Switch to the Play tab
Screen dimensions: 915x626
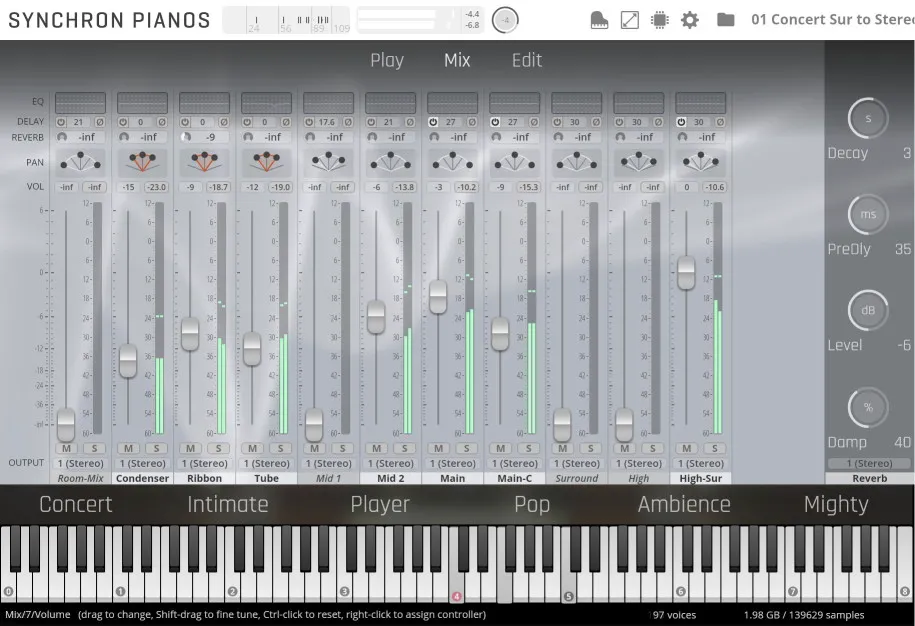tap(387, 60)
